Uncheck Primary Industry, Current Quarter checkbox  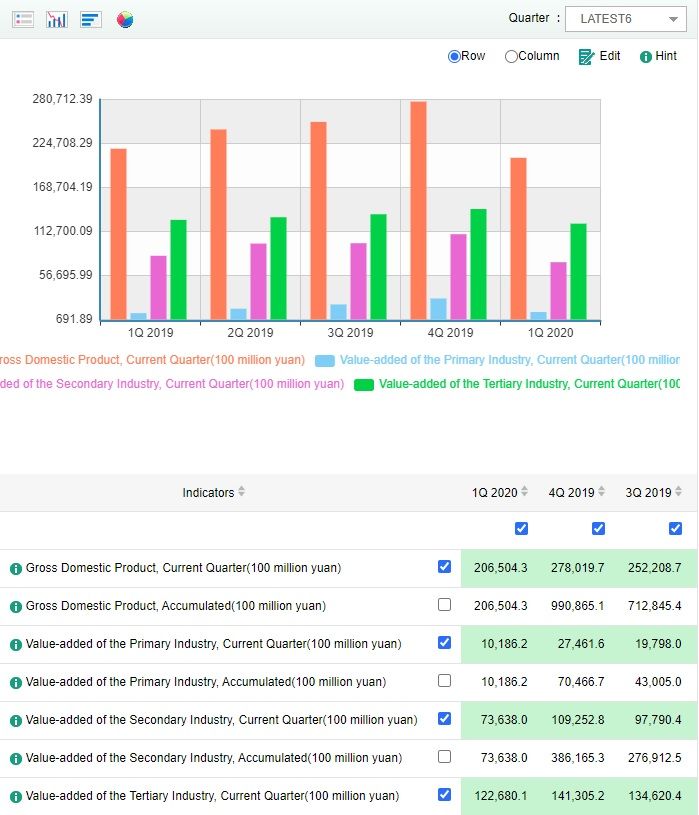pyautogui.click(x=445, y=643)
